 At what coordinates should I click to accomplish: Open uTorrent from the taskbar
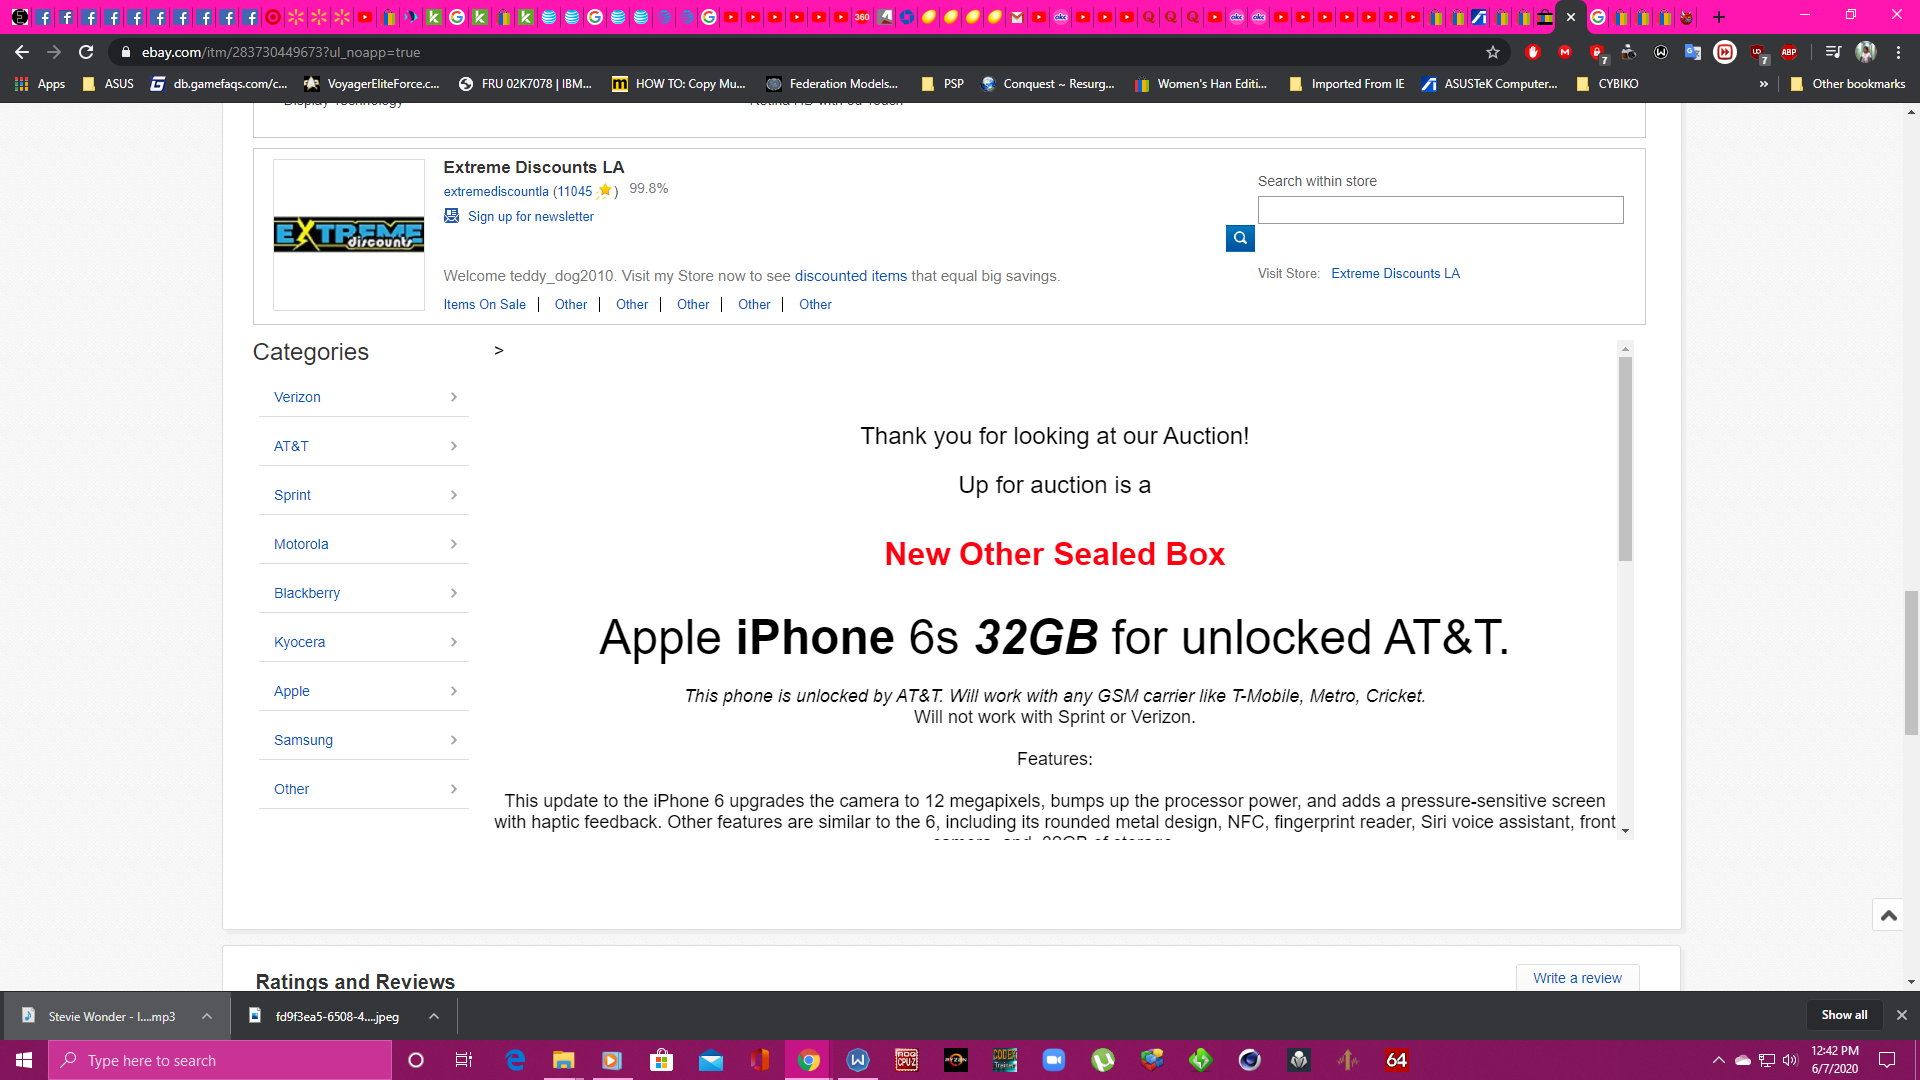click(x=1101, y=1060)
